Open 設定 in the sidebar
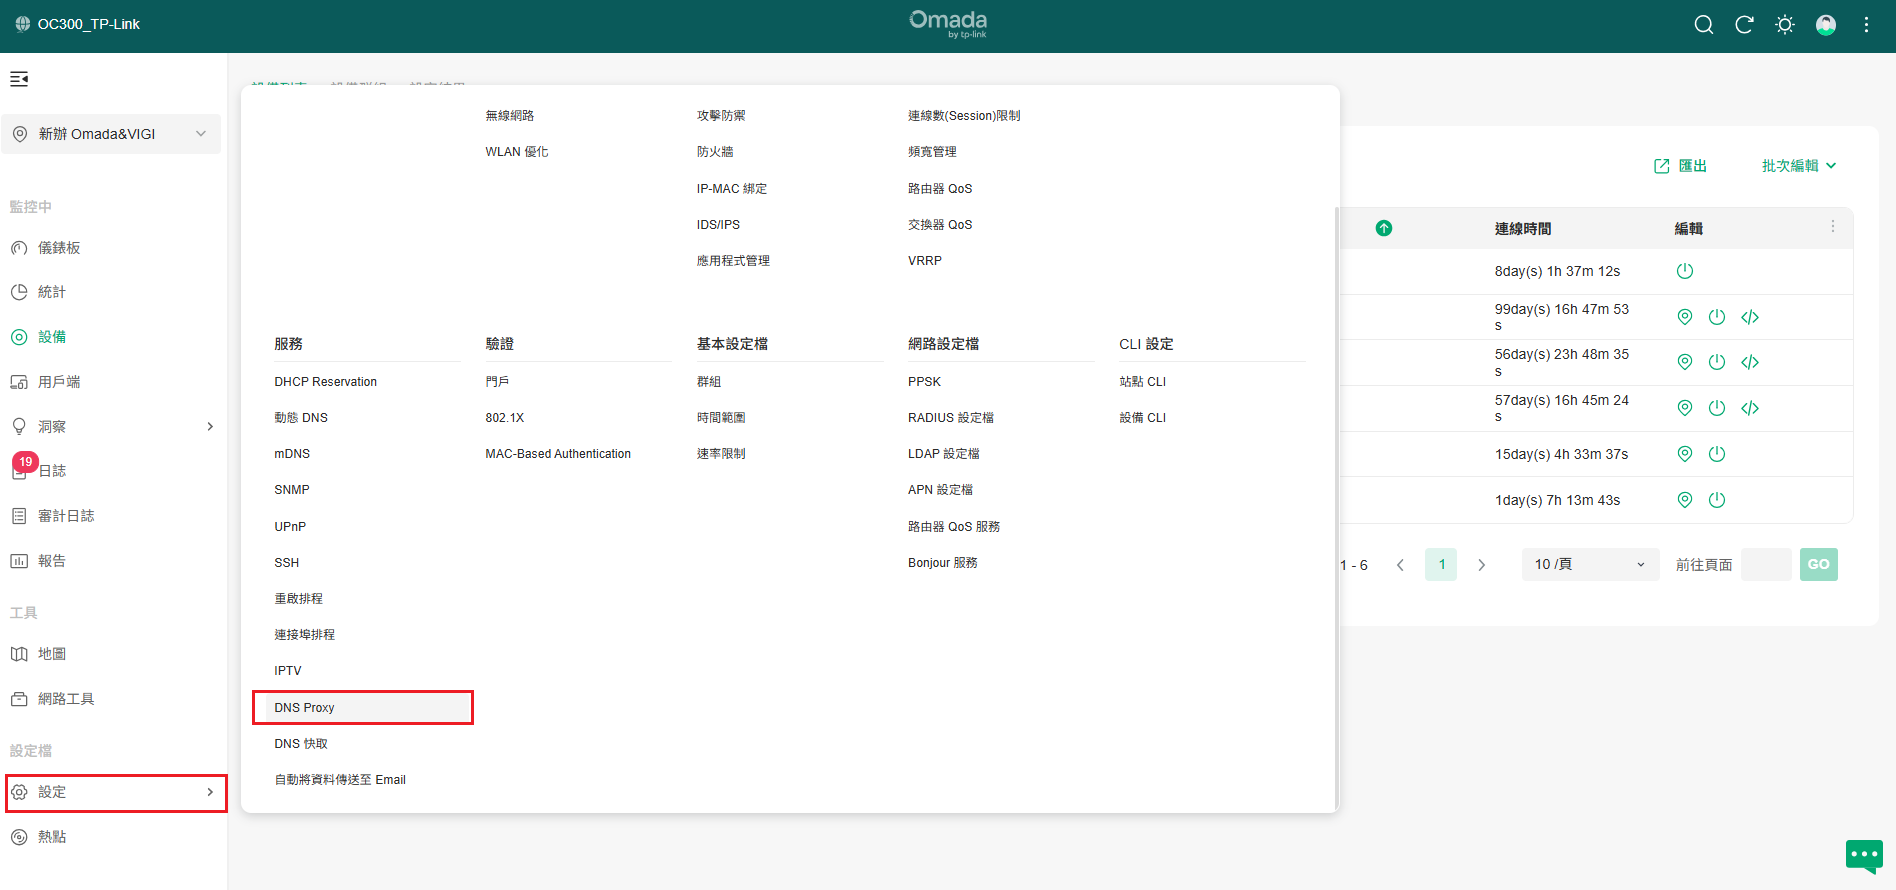The width and height of the screenshot is (1896, 890). [x=113, y=792]
